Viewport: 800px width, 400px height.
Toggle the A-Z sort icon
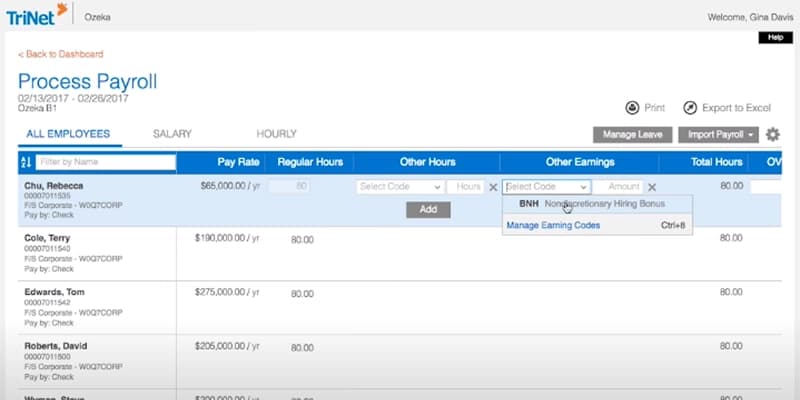(x=26, y=162)
